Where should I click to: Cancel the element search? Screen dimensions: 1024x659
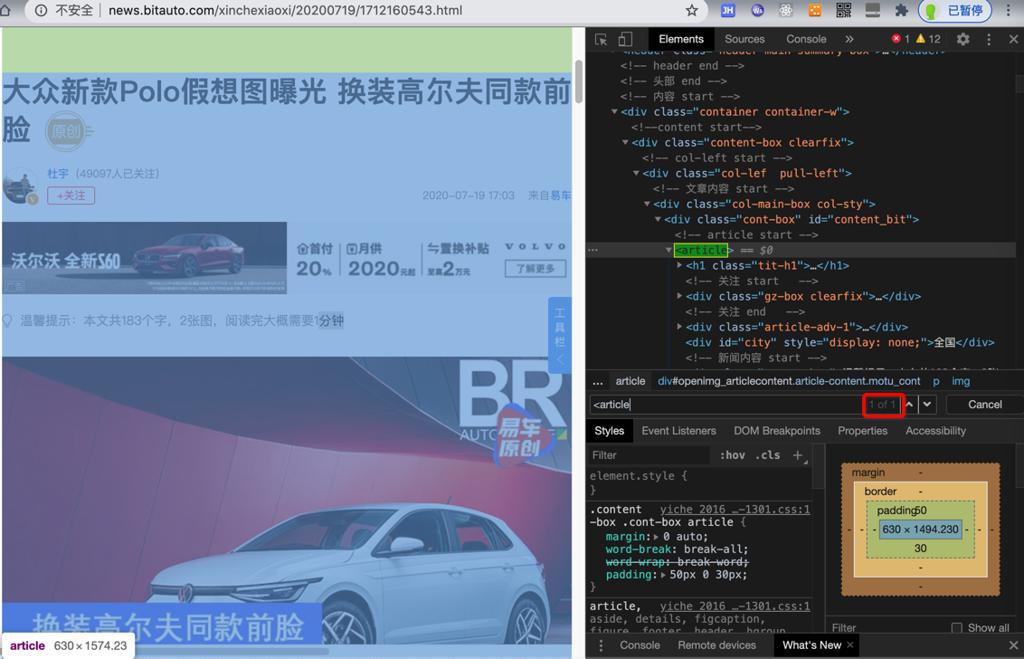(984, 404)
